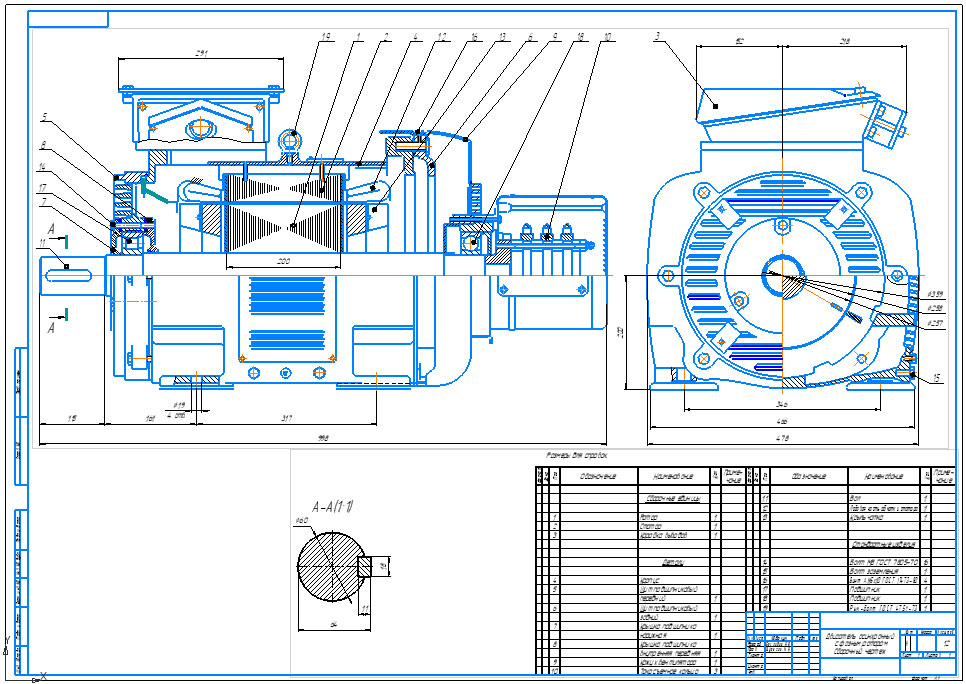Select the ø60 shaft diameter label

click(x=302, y=521)
